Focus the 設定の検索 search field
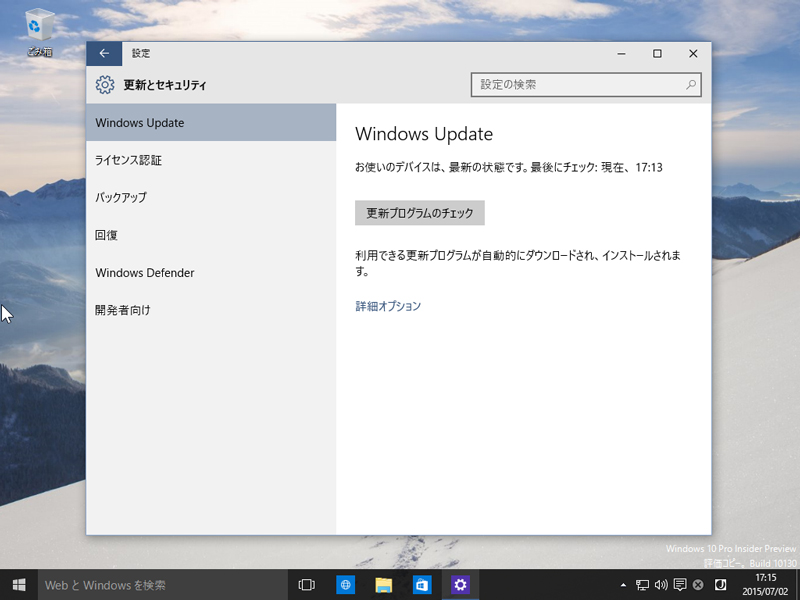800x600 pixels. (x=586, y=85)
